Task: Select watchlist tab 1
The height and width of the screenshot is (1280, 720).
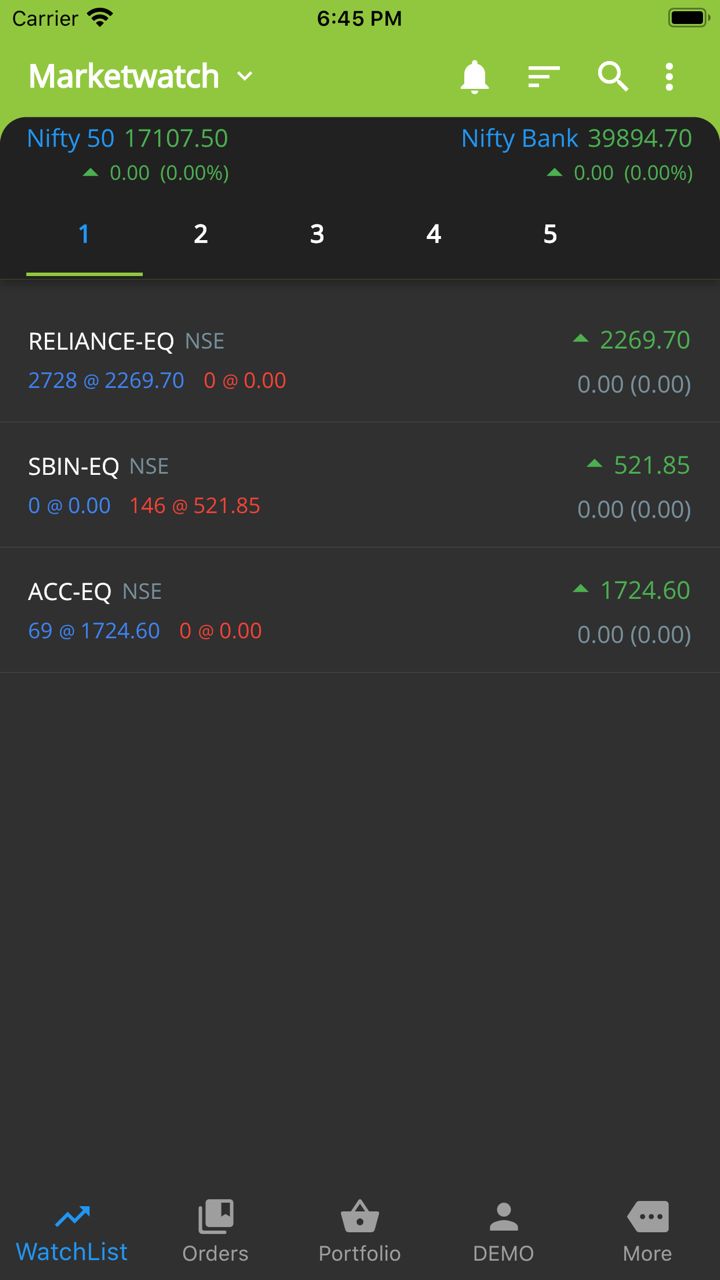Action: pos(84,234)
